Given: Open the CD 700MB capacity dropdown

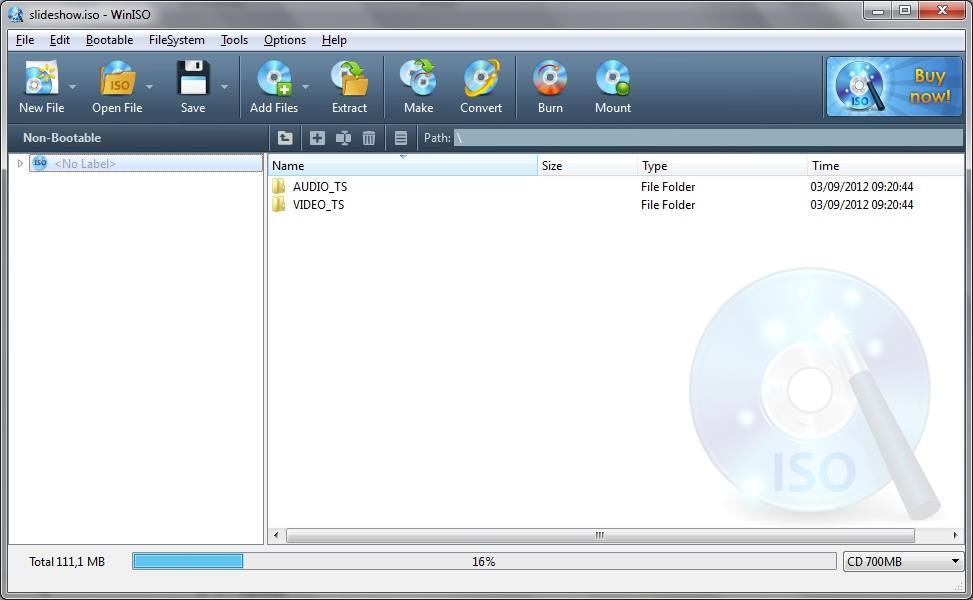Looking at the screenshot, I should (x=901, y=561).
